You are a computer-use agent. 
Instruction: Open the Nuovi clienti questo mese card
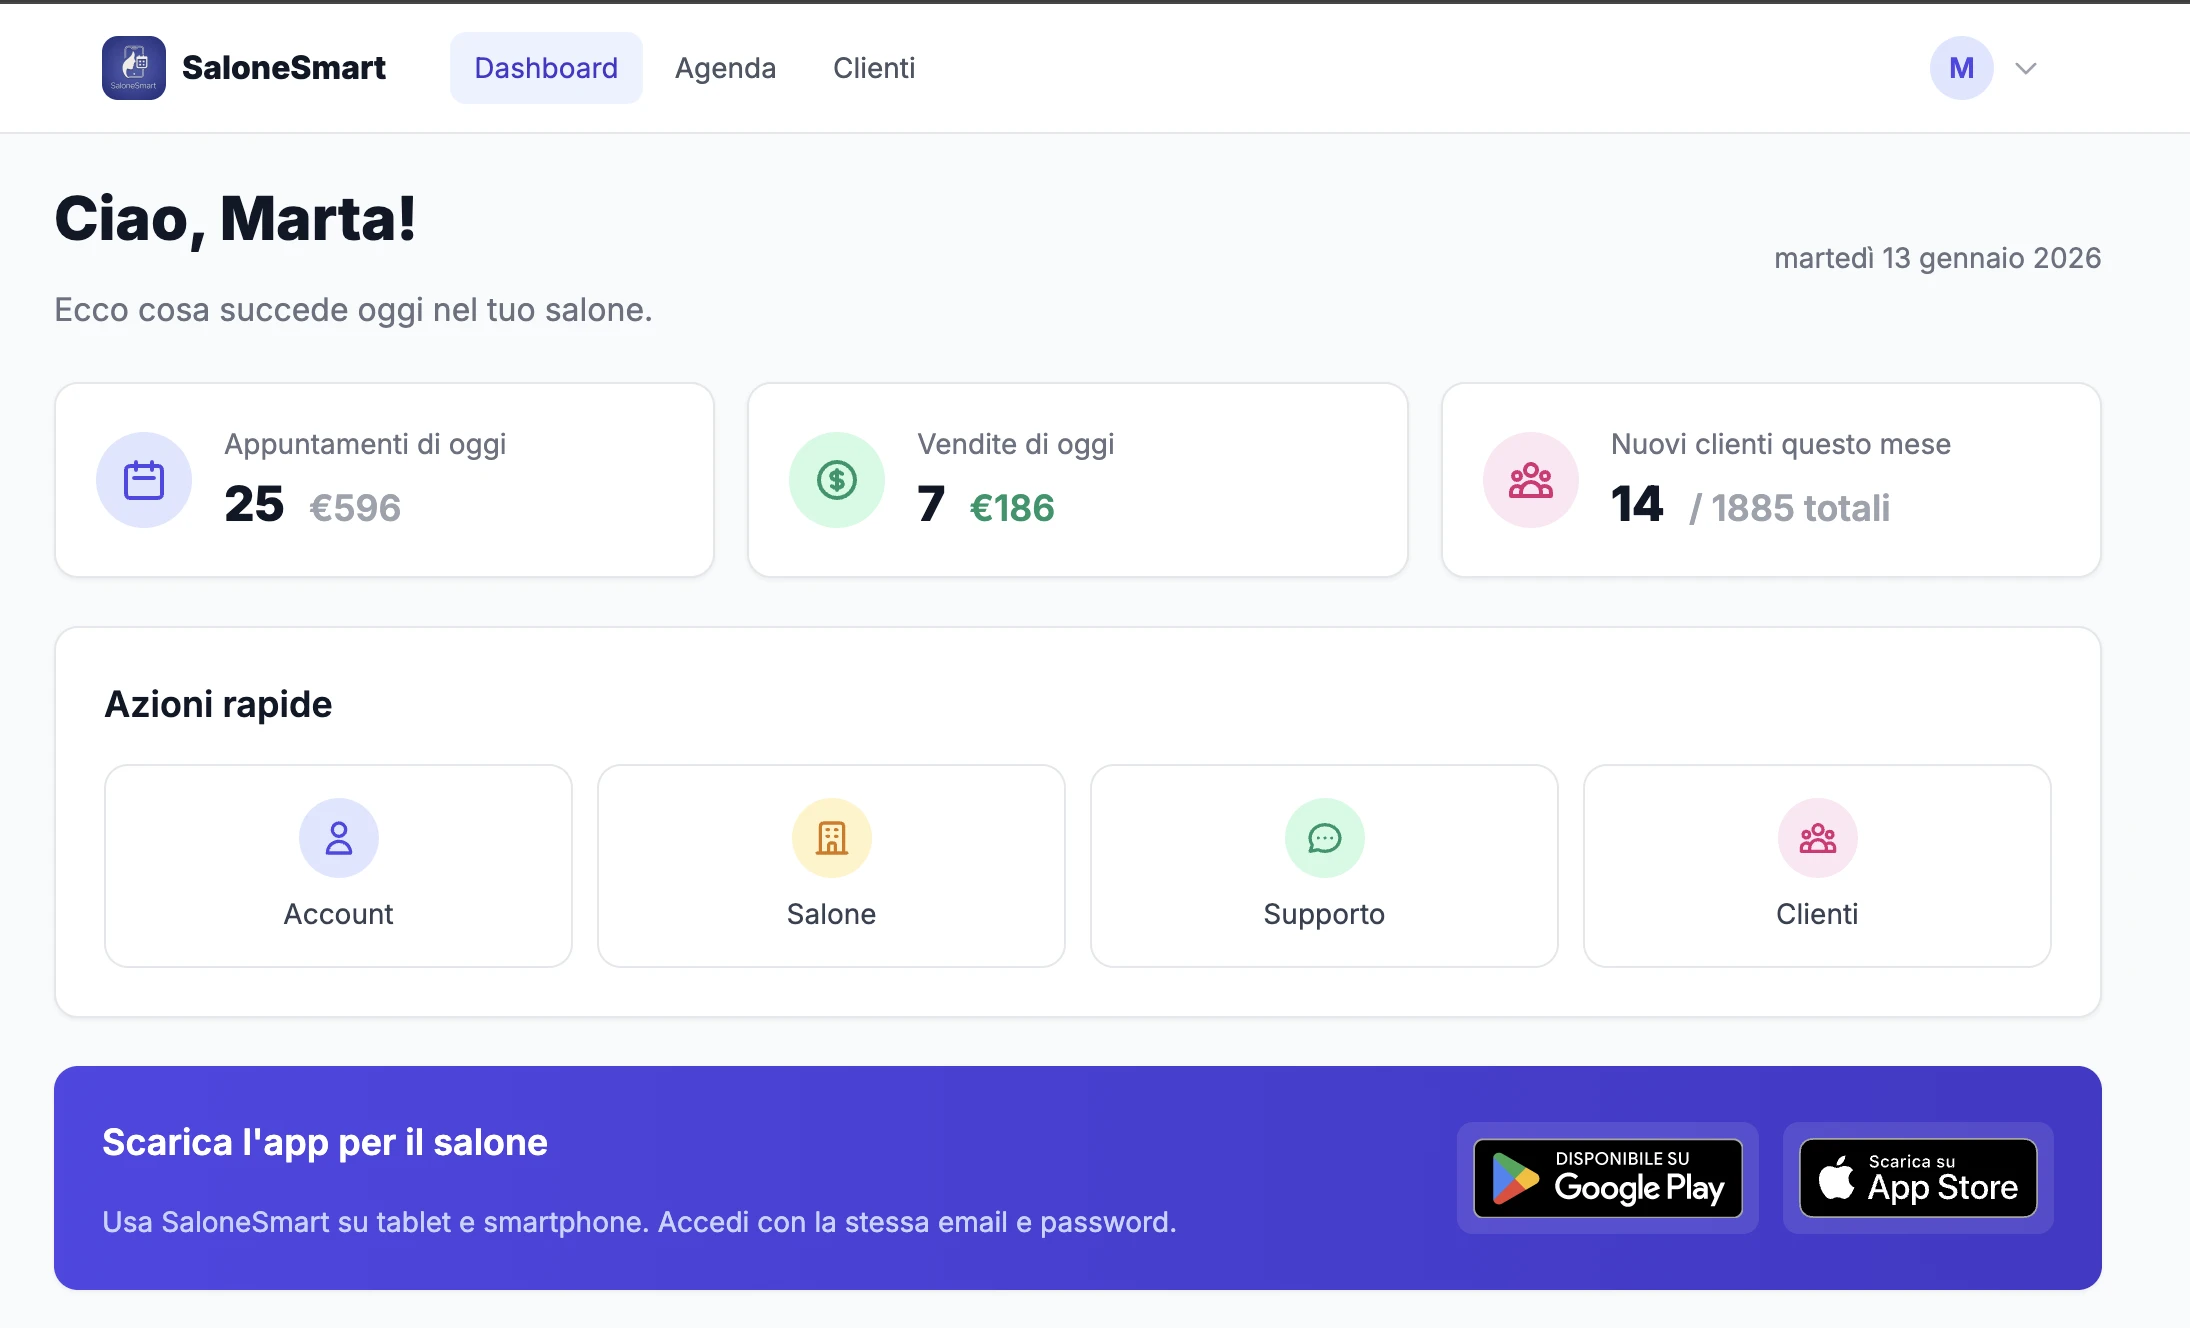[1770, 480]
